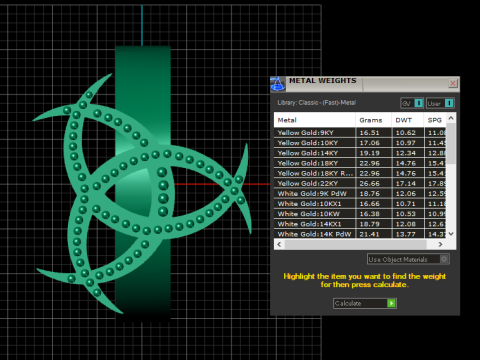The image size is (480, 360).
Task: Click the table's scroll up arrow
Action: pos(451,118)
